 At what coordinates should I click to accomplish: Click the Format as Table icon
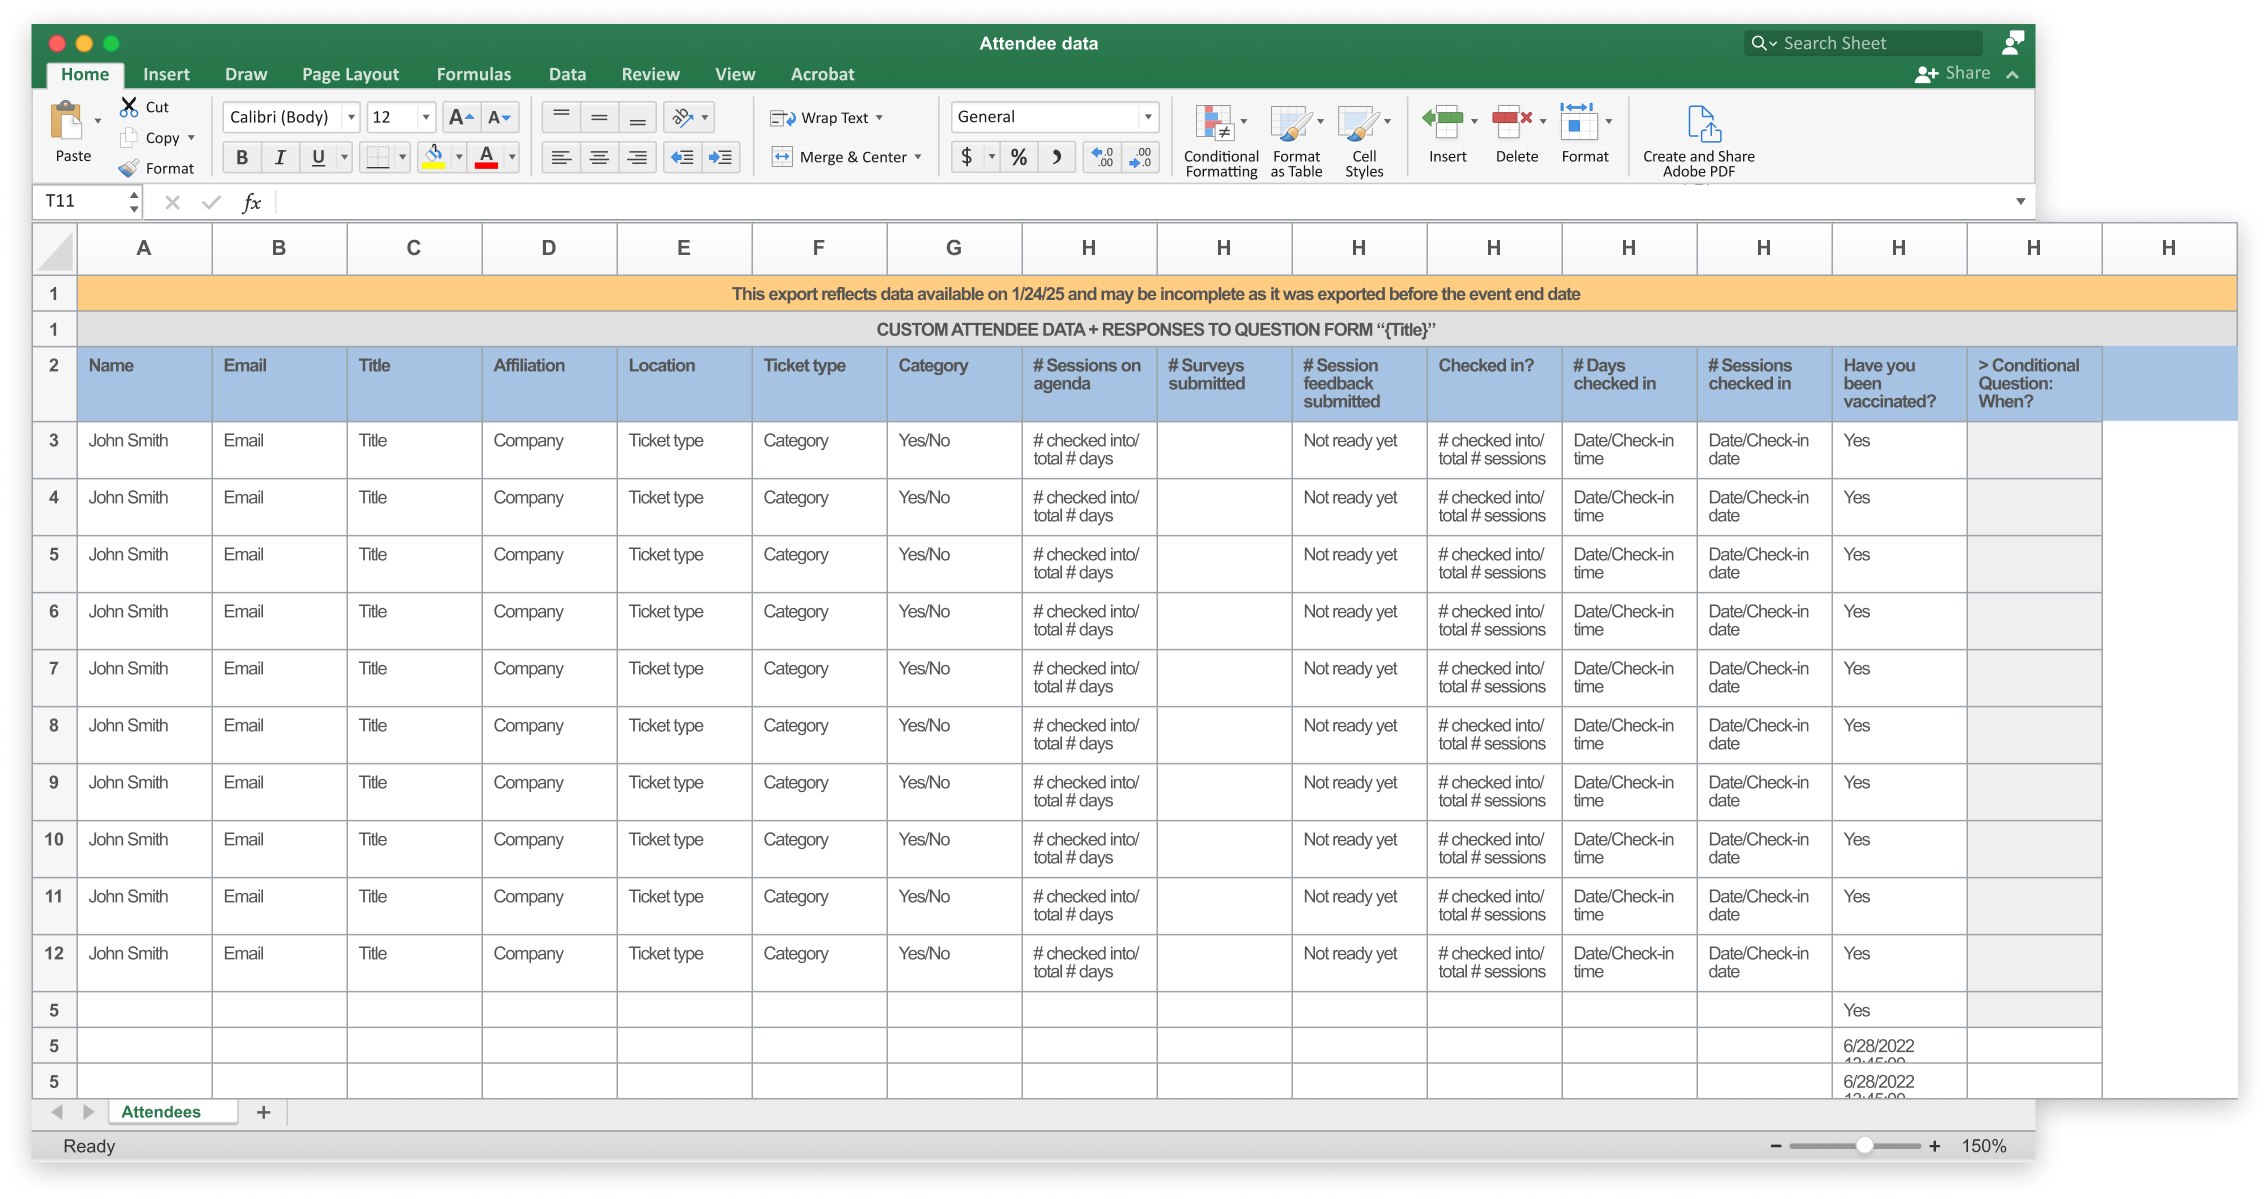pos(1291,124)
